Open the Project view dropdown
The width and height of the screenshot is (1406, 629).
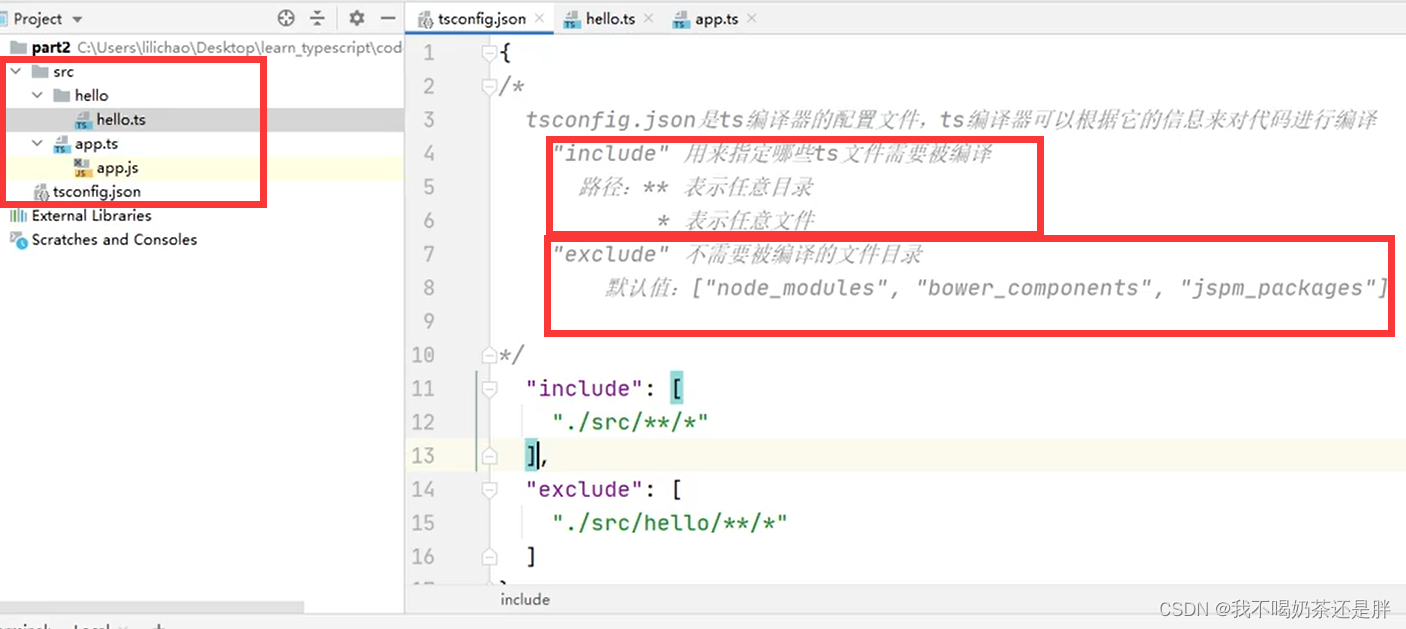pyautogui.click(x=77, y=19)
